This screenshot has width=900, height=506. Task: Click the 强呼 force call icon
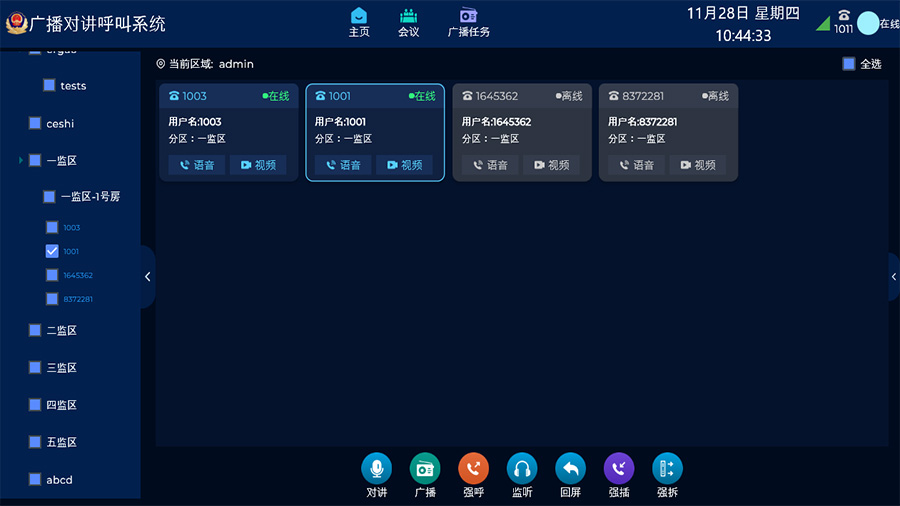(x=473, y=468)
